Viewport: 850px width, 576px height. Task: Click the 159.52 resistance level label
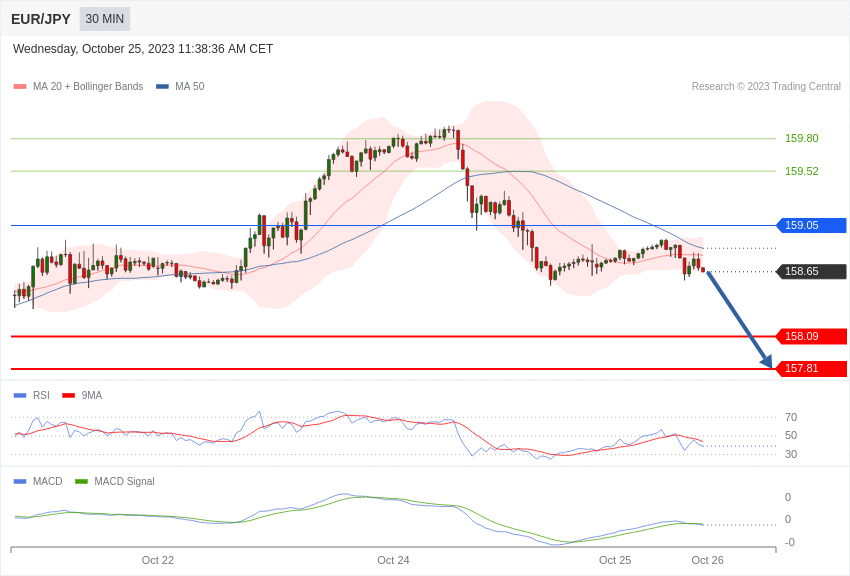(801, 171)
